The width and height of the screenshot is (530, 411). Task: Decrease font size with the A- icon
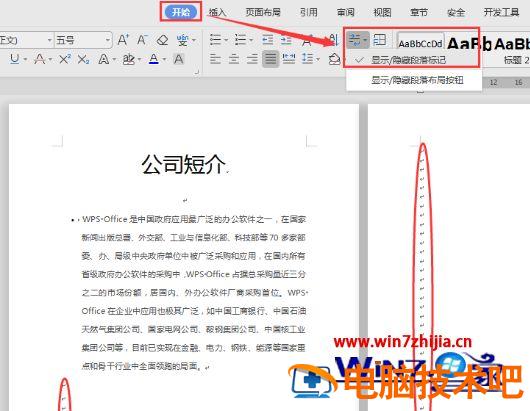(x=142, y=40)
